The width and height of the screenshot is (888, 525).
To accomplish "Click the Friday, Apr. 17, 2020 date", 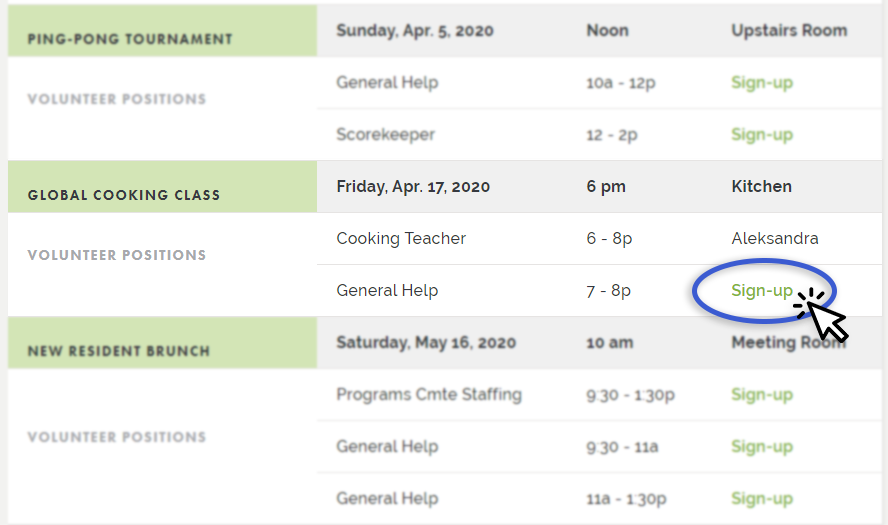I will coord(413,187).
